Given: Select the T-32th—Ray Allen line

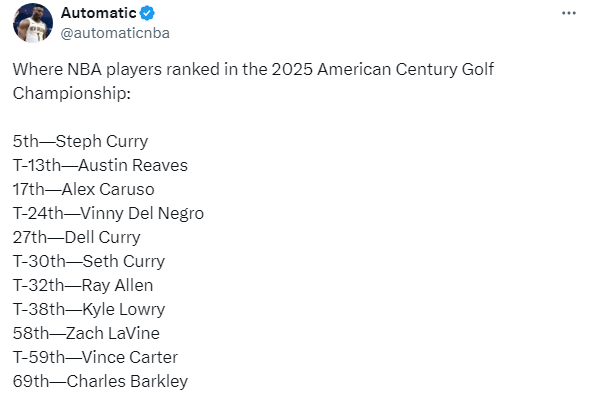Looking at the screenshot, I should point(83,285).
